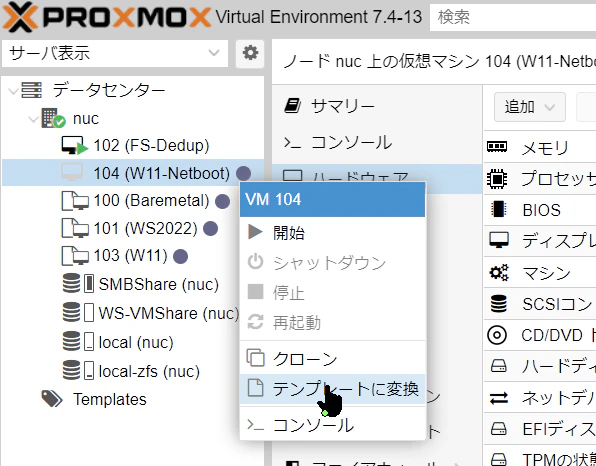The image size is (596, 466).
Task: Click the running VM icon for 102
Action: coord(74,146)
